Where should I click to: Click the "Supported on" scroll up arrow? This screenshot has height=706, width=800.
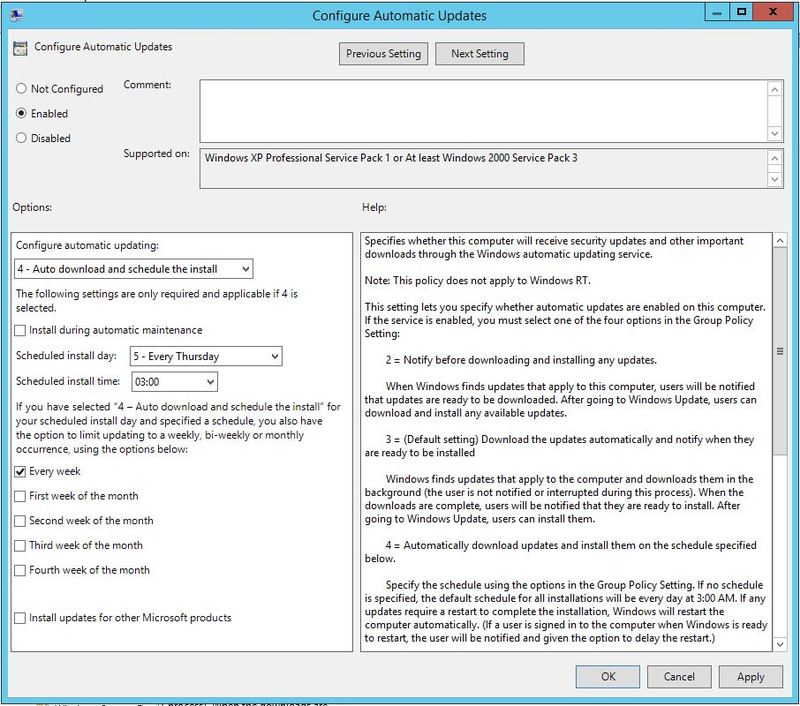[777, 157]
